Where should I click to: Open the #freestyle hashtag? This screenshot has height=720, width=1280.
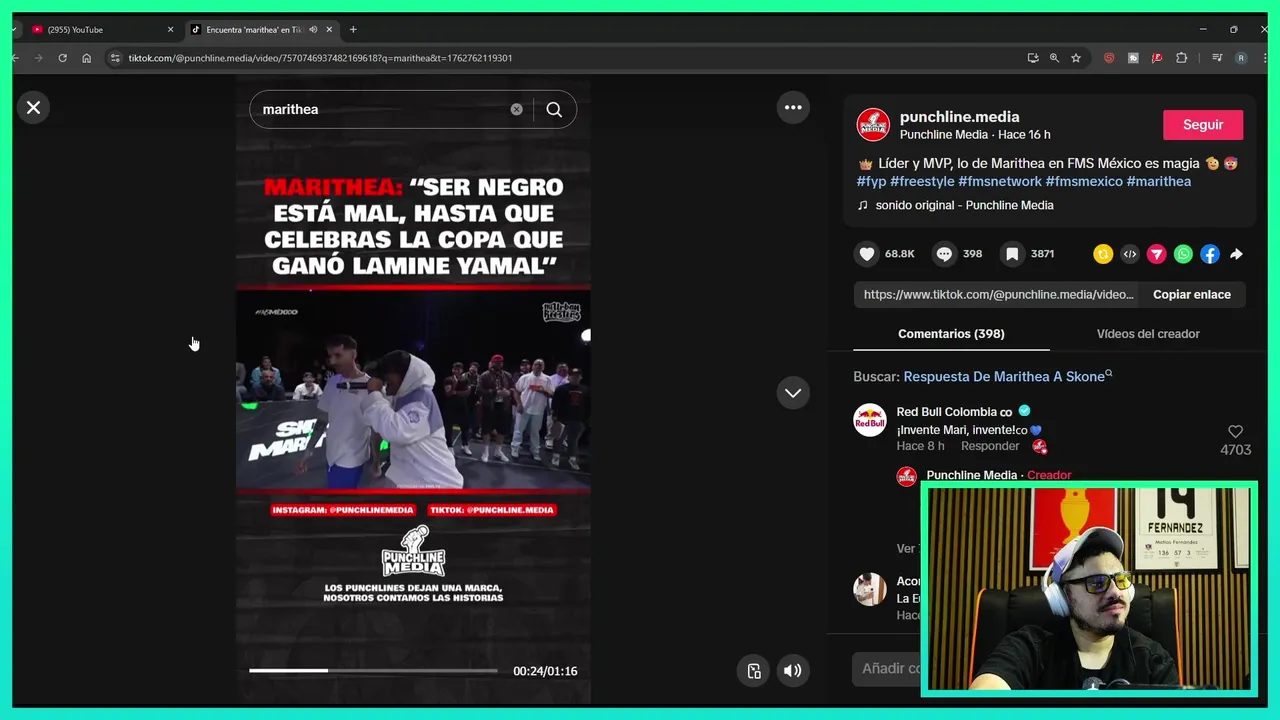click(922, 181)
